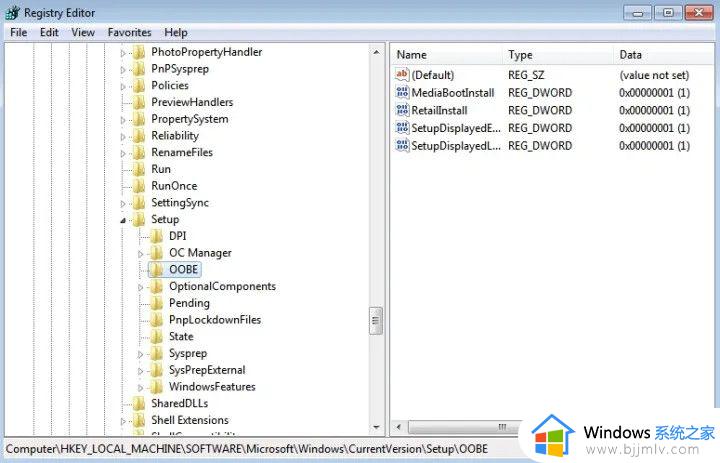Viewport: 720px width, 463px height.
Task: Expand the PnPSysprep key
Action: point(123,70)
